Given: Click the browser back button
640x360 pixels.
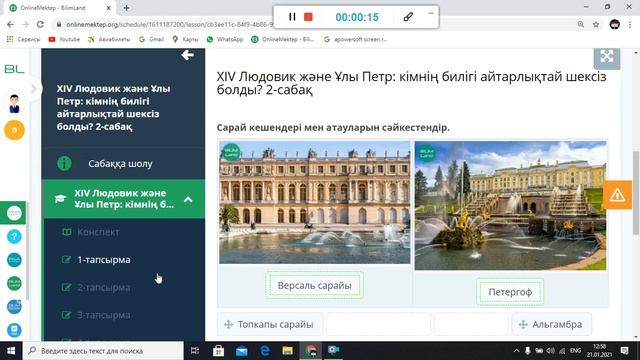Looking at the screenshot, I should (x=10, y=24).
